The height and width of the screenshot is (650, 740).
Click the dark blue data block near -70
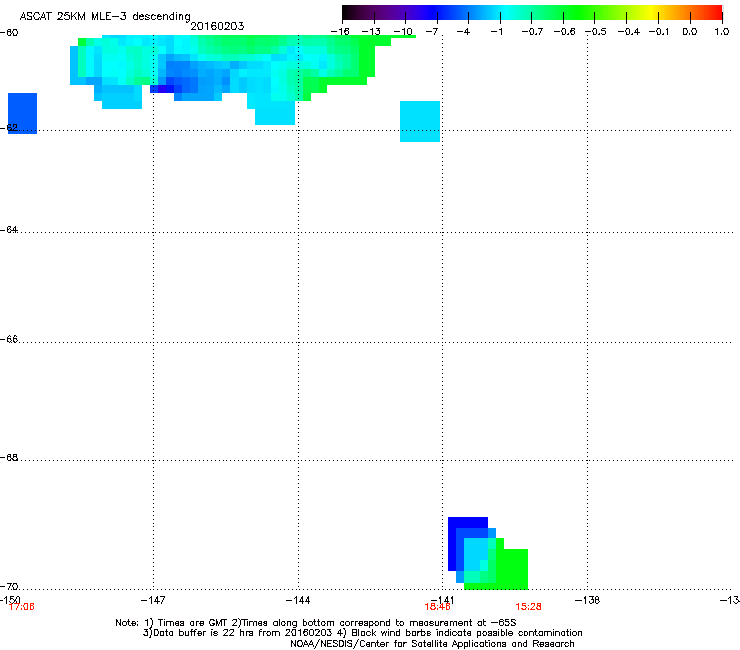467,522
